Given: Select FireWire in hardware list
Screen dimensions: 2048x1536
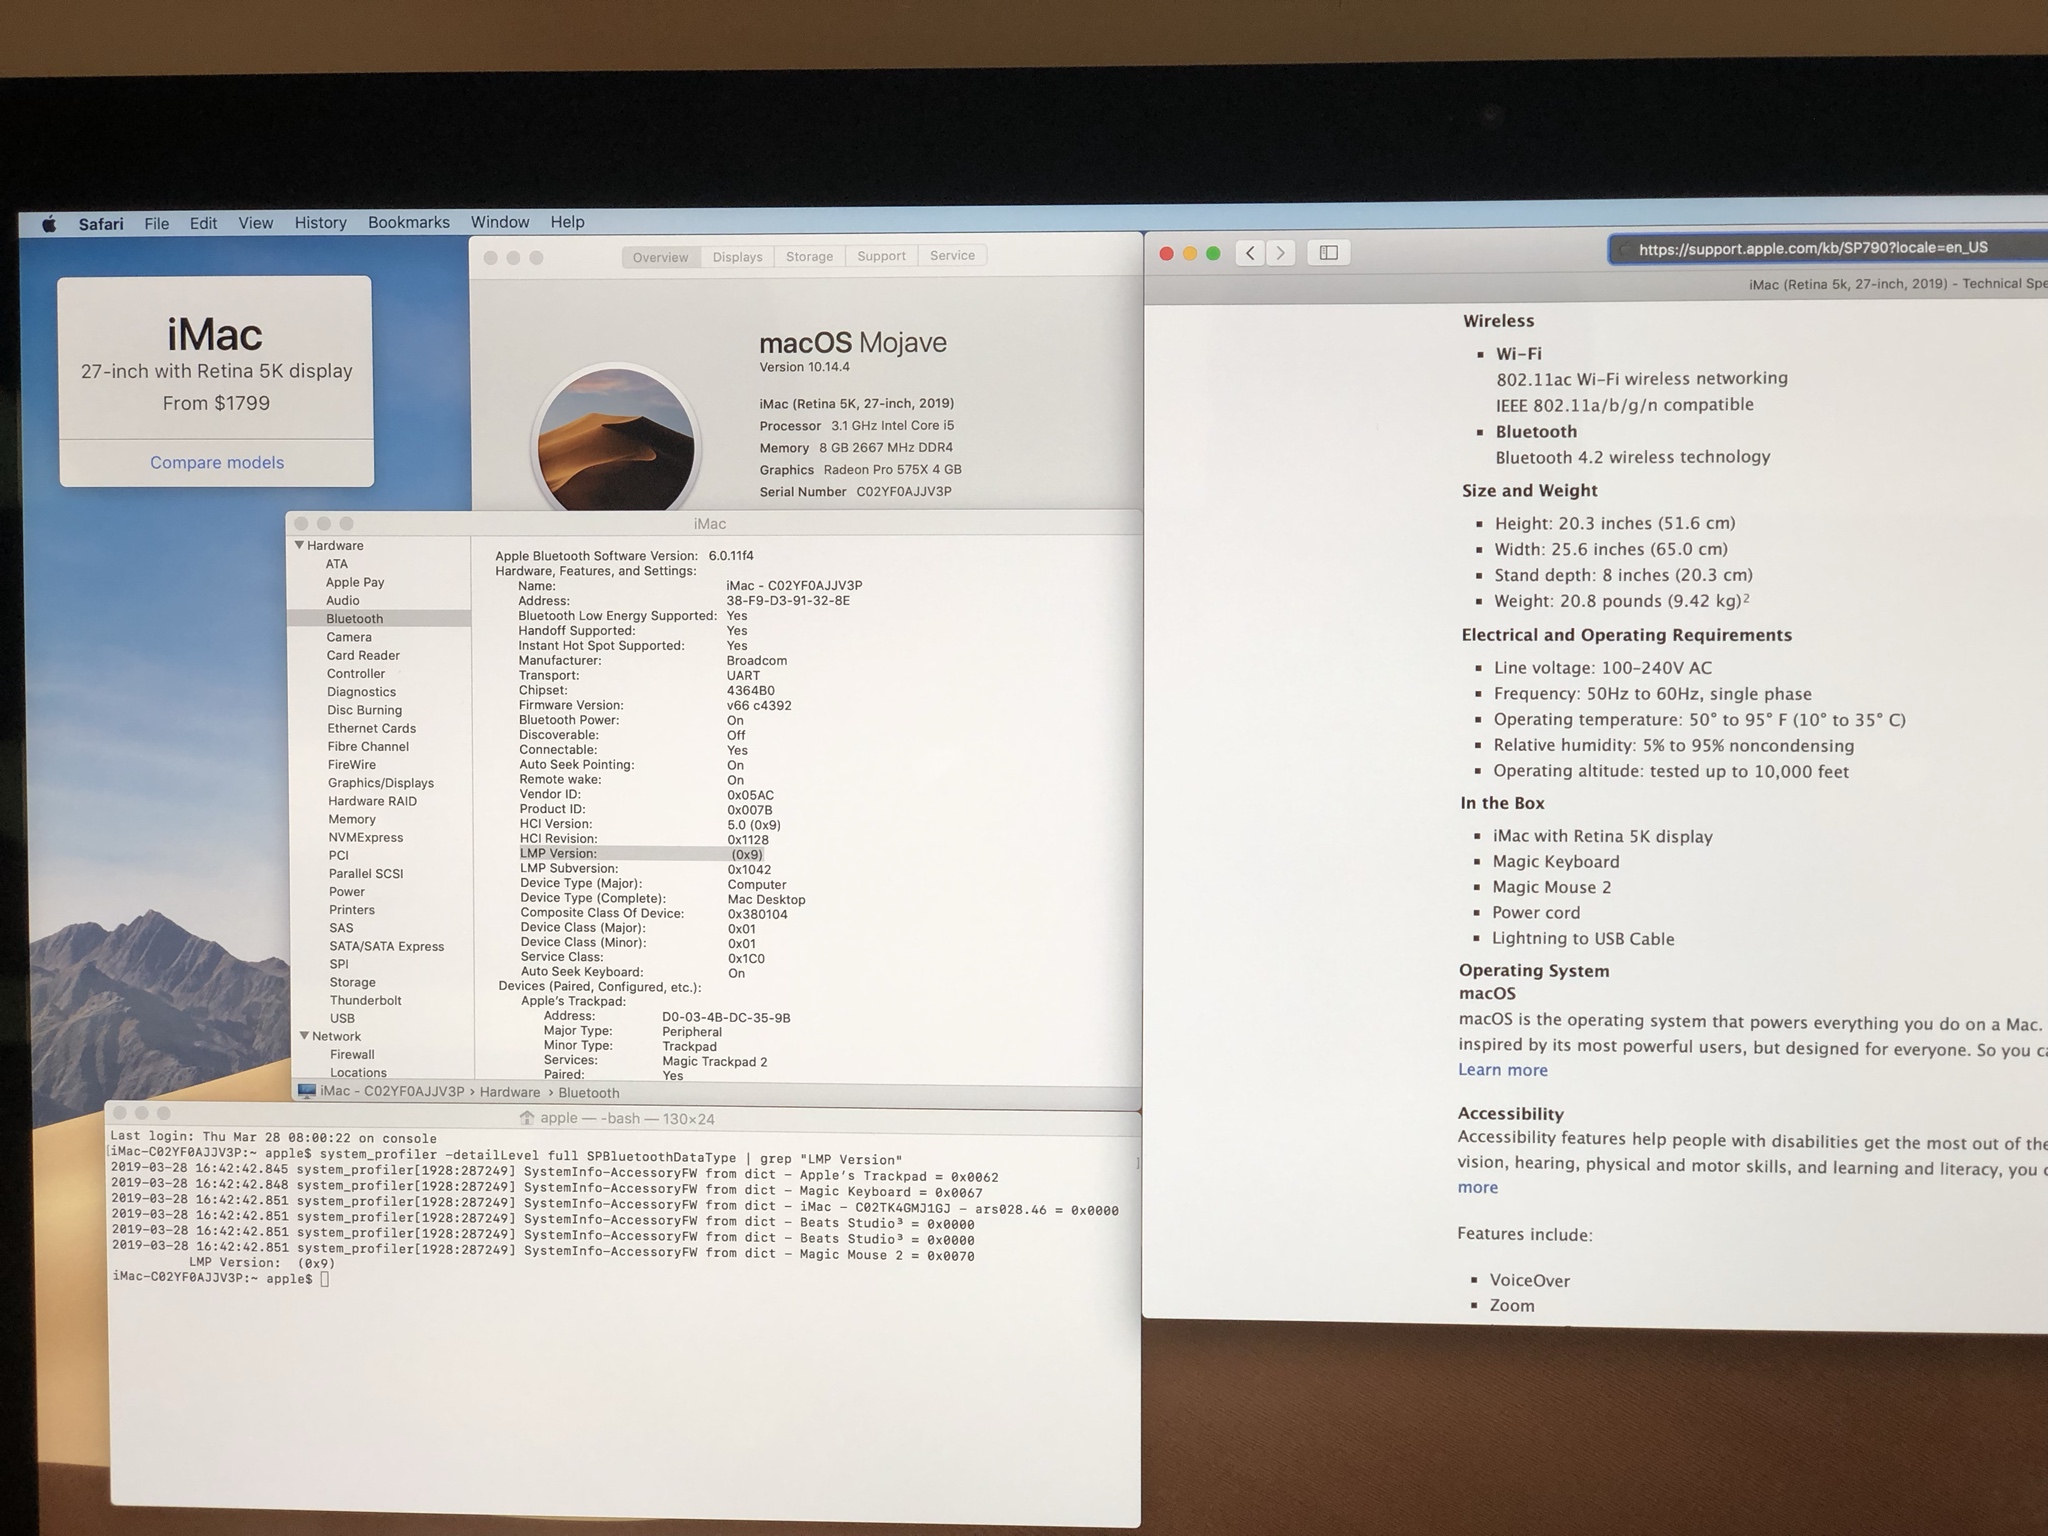Looking at the screenshot, I should (352, 764).
